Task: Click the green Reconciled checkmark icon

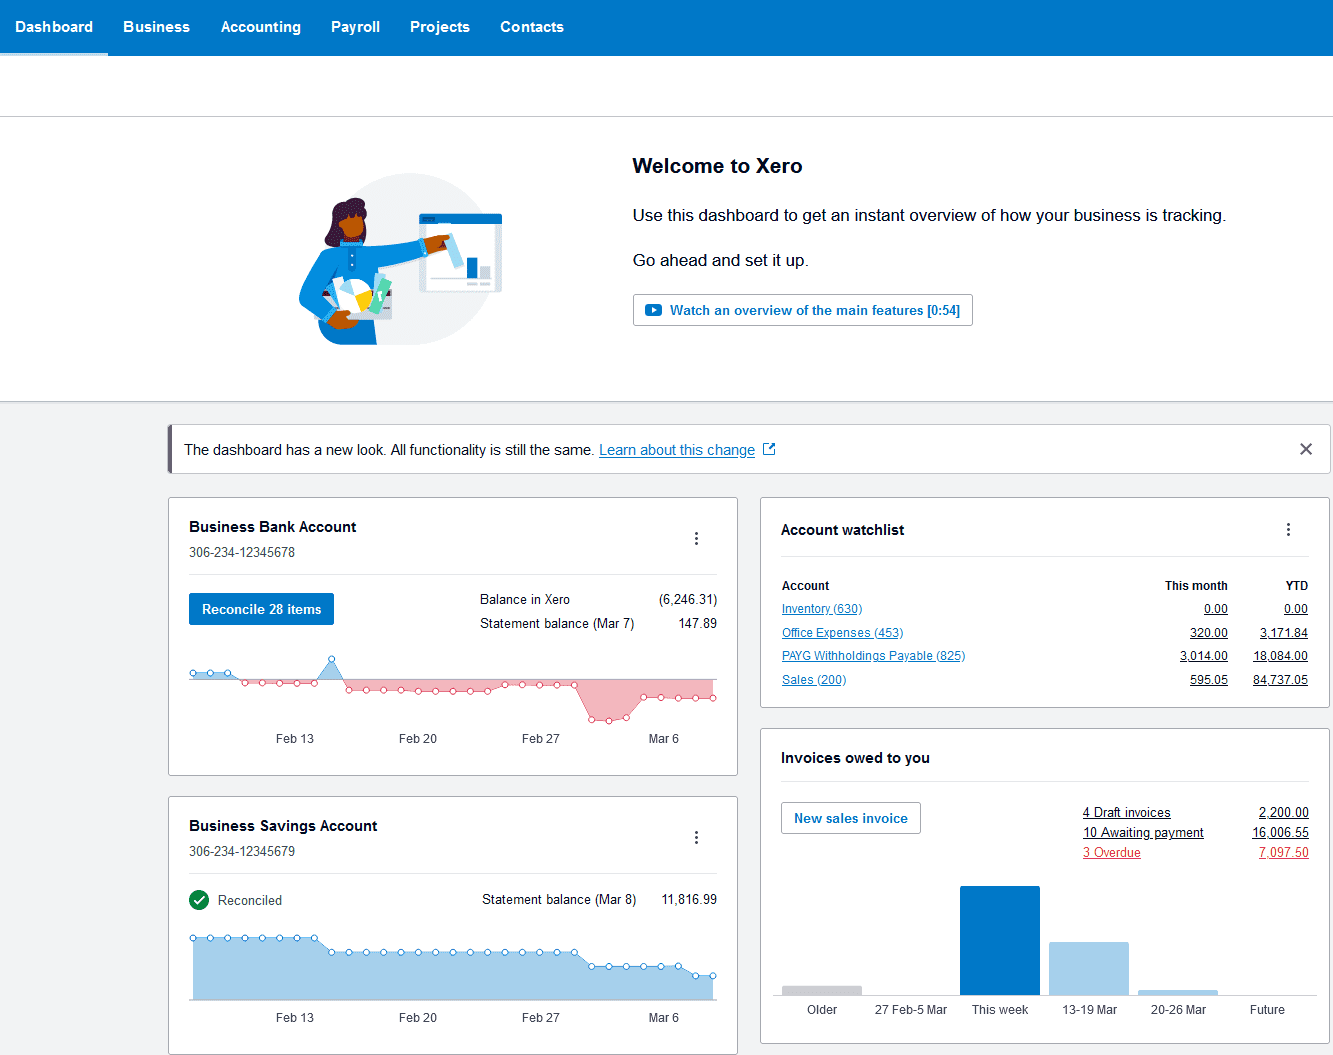Action: (x=199, y=900)
